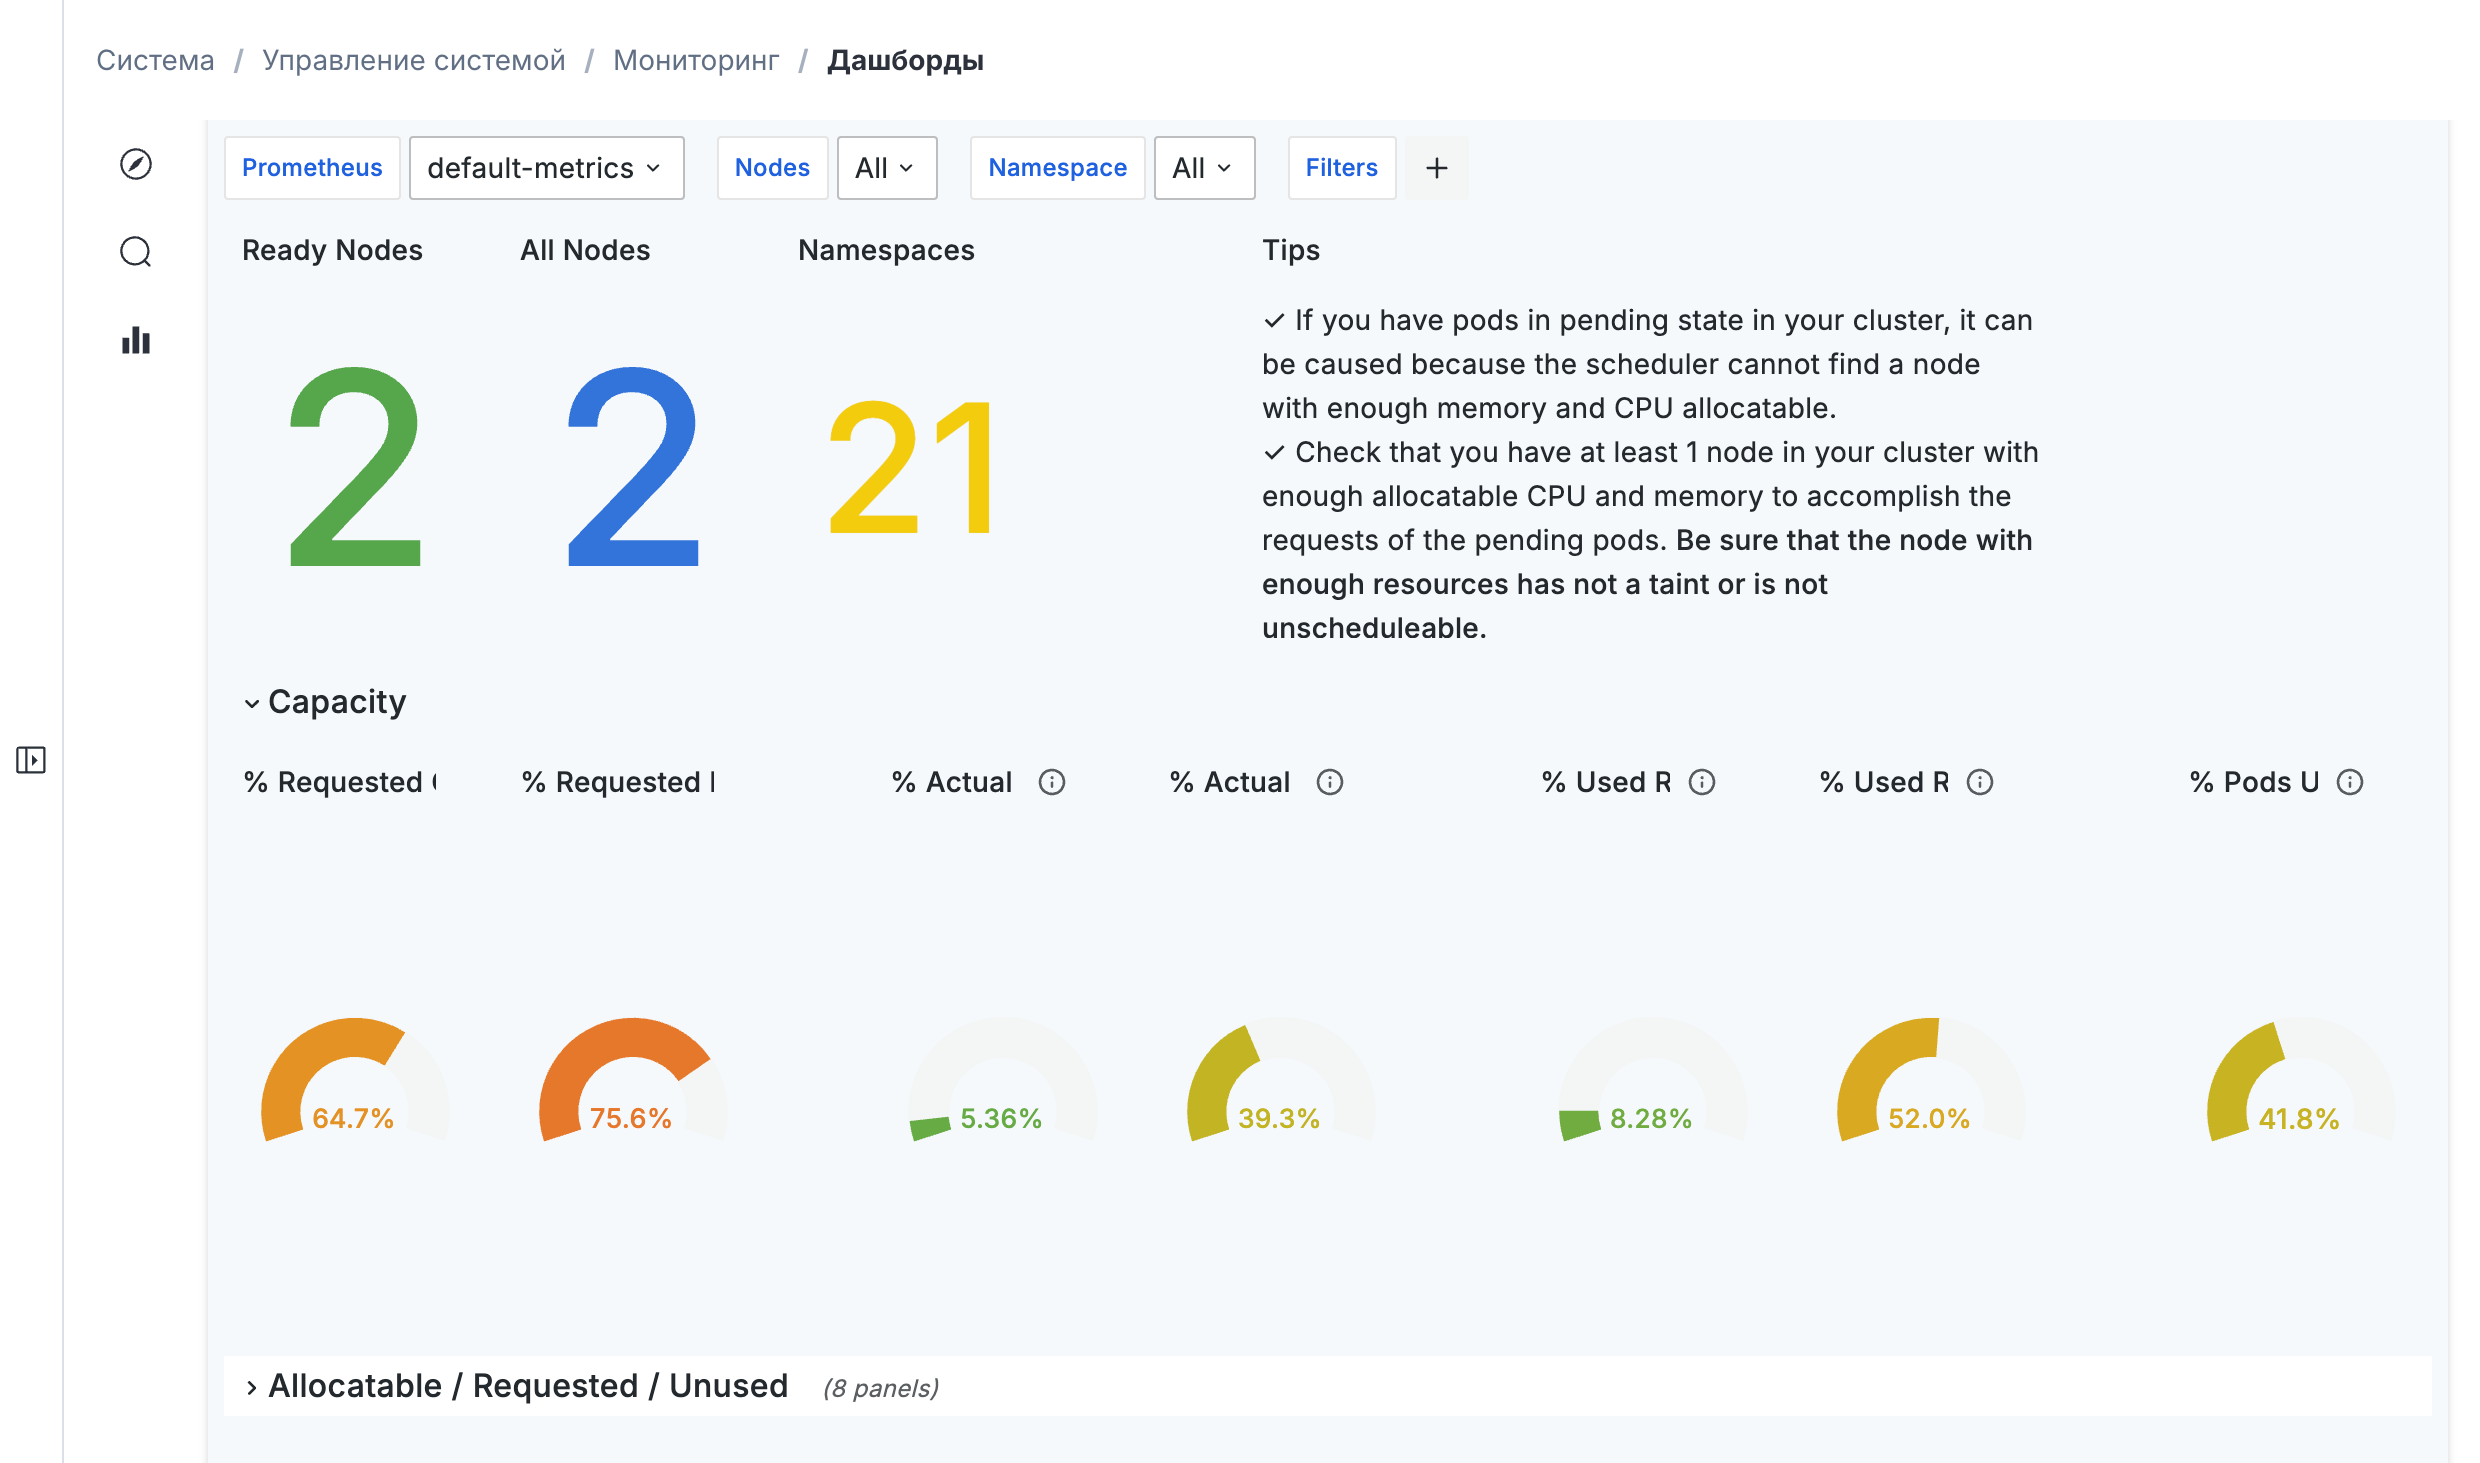Click the plus icon to add filter

pos(1436,168)
